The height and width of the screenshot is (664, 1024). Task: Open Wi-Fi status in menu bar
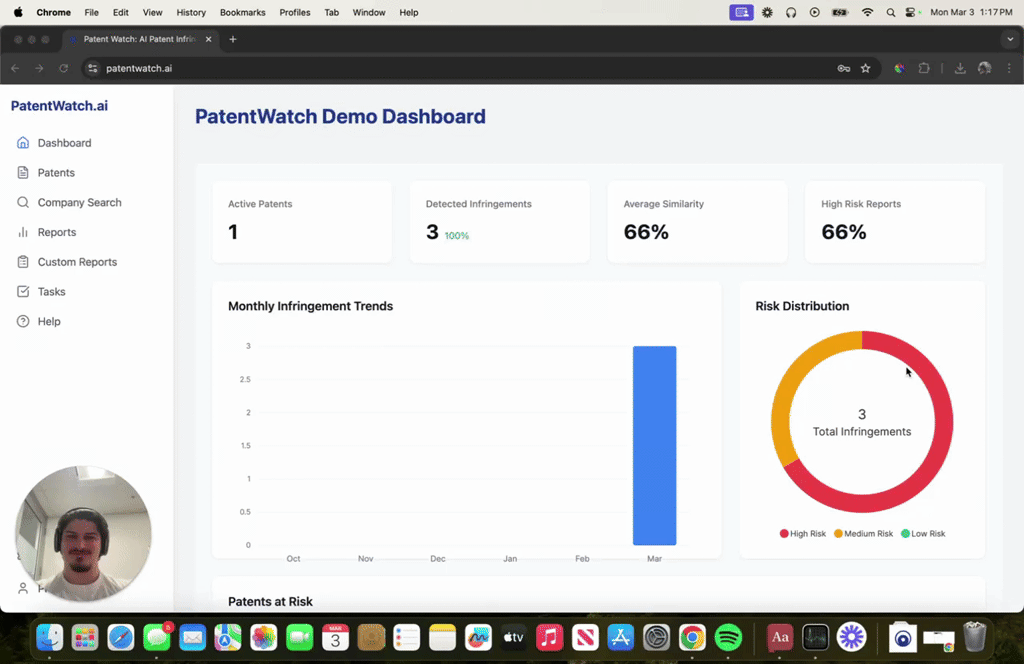pos(867,12)
